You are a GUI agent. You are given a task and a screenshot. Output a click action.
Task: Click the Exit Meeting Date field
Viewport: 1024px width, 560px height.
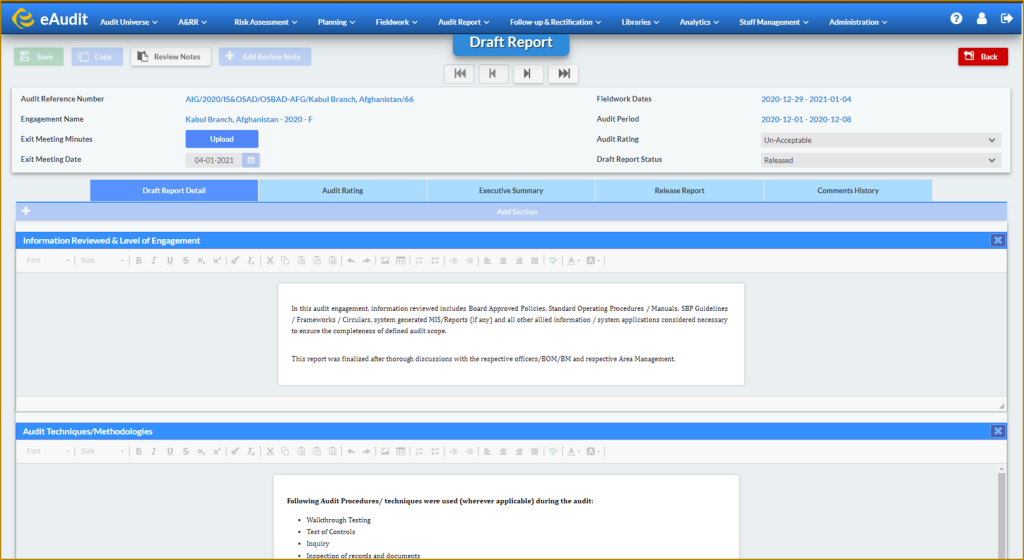tap(214, 160)
